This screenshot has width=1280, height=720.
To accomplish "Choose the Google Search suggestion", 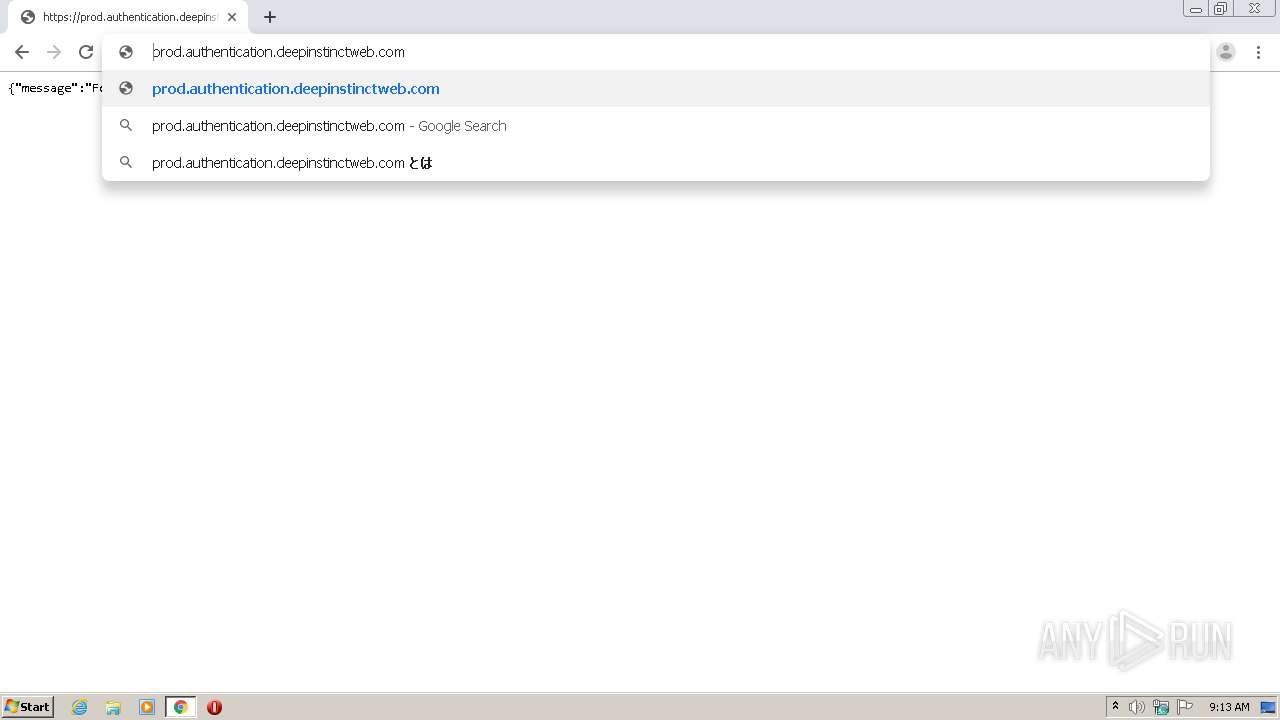I will [x=656, y=126].
